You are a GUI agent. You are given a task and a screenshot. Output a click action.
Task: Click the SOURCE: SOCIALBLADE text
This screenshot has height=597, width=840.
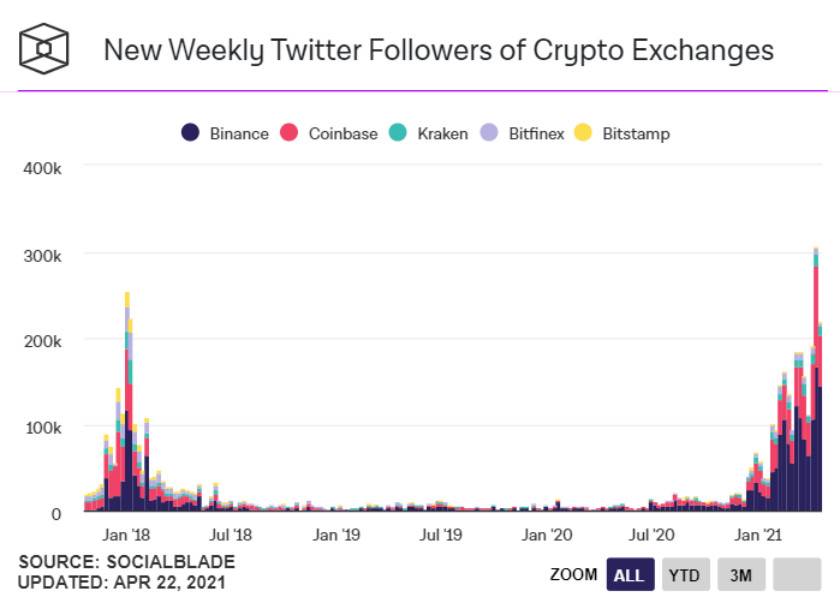(126, 561)
